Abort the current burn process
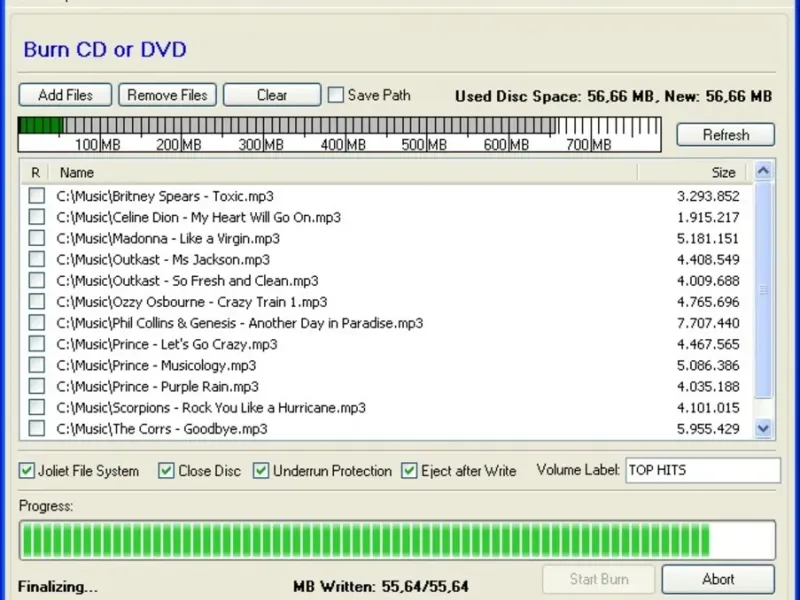Screen dimensions: 800x600 click(x=718, y=579)
